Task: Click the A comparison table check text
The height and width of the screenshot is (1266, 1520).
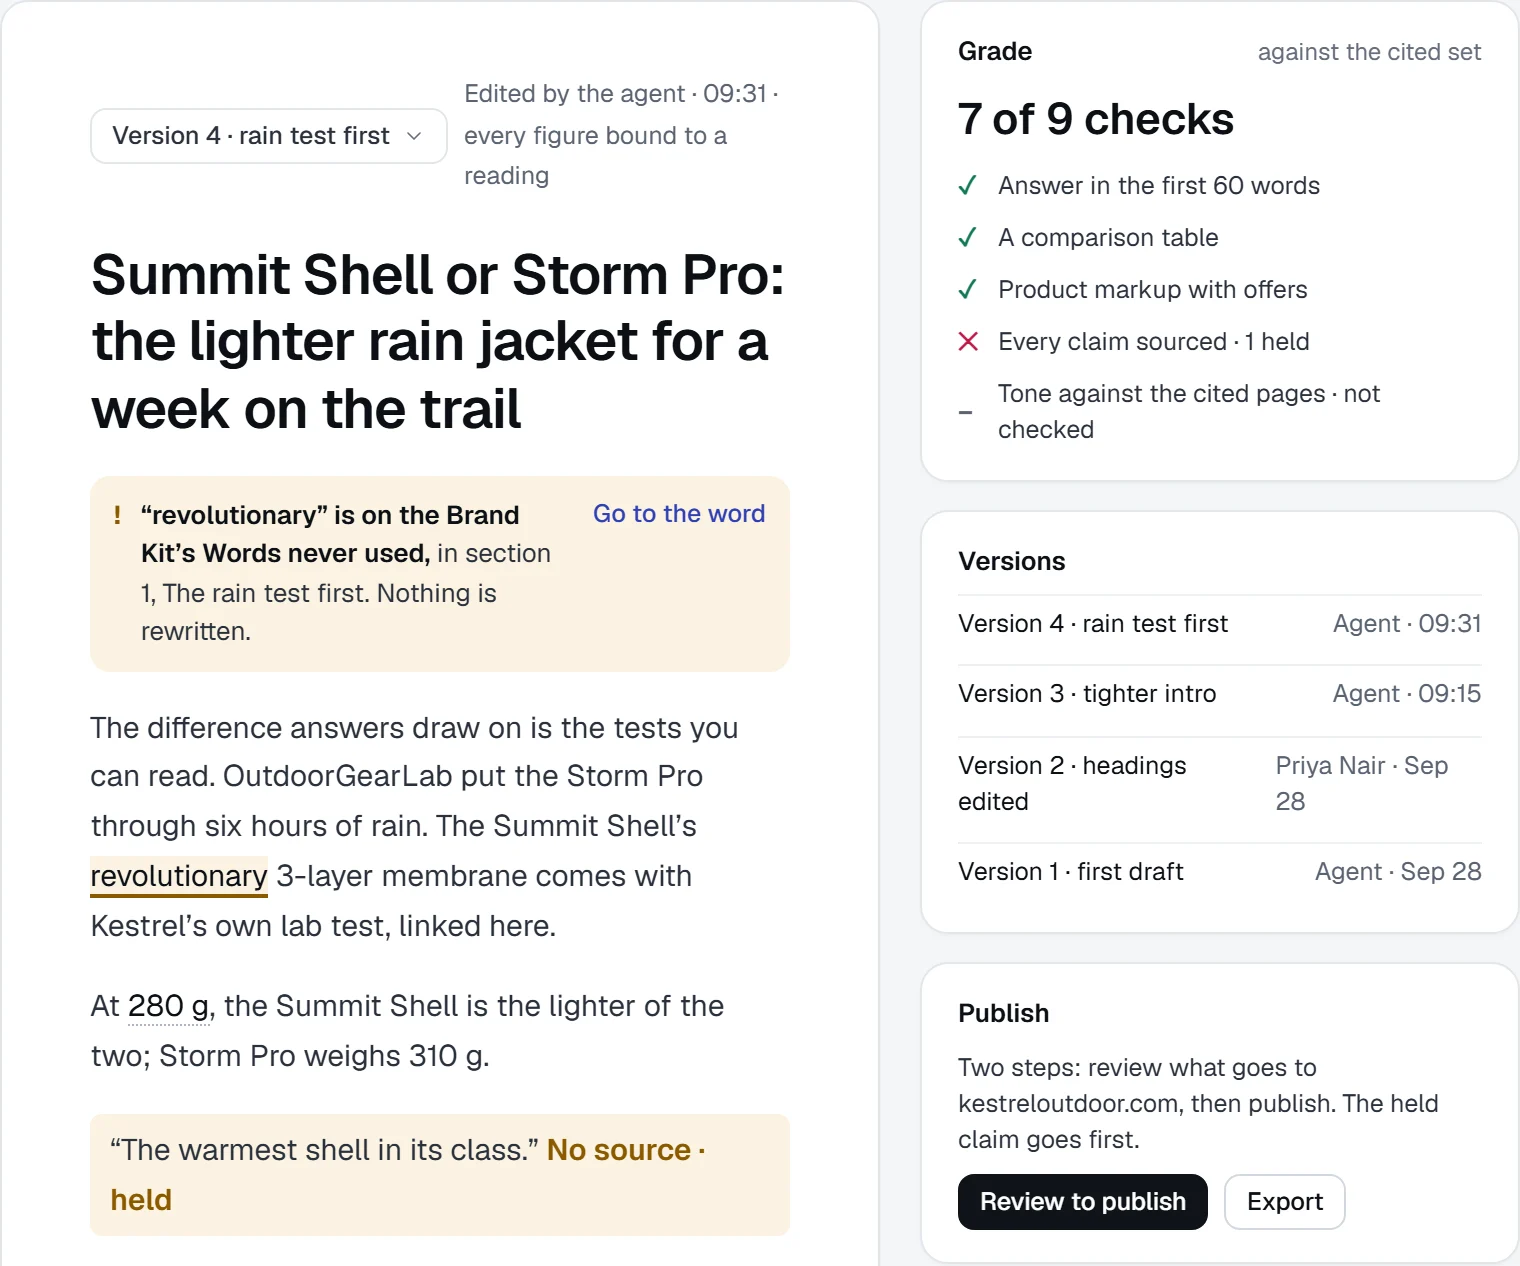Action: tap(1108, 238)
